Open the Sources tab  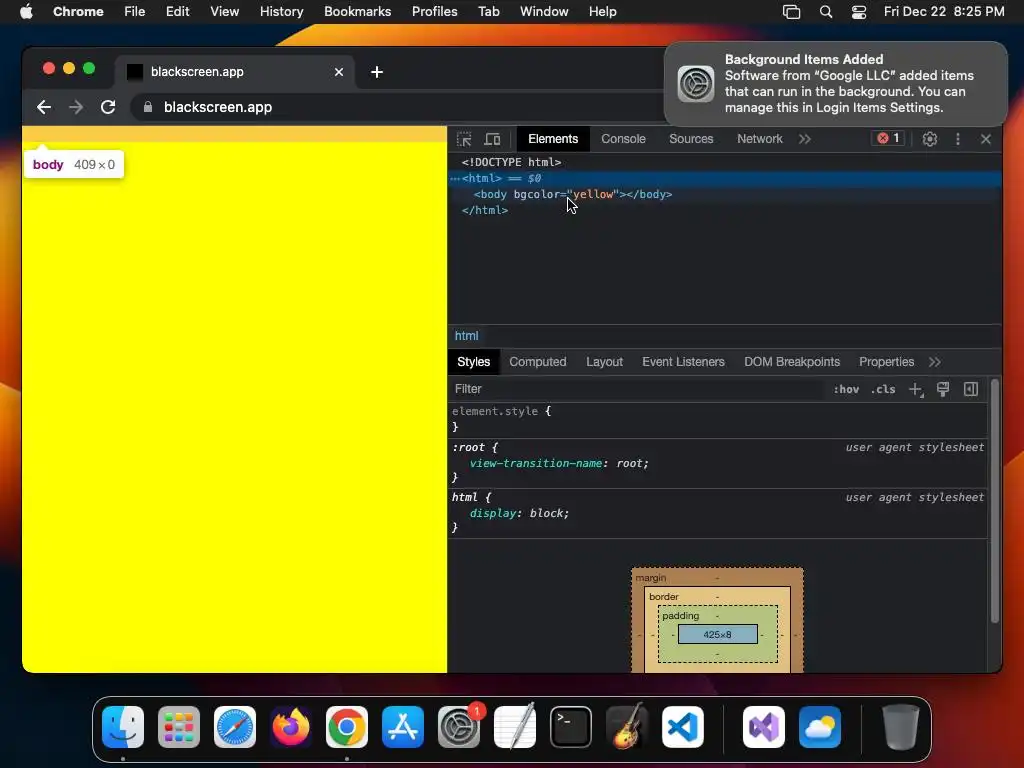[691, 139]
